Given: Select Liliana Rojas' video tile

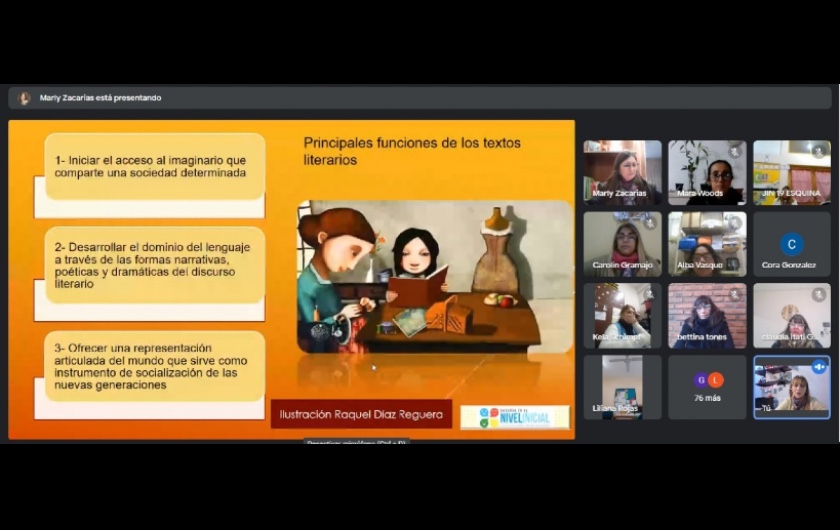Looking at the screenshot, I should (x=622, y=387).
